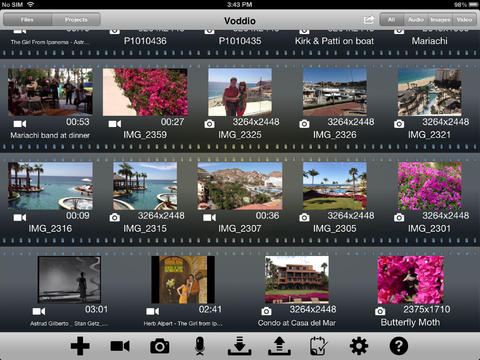Image resolution: width=480 pixels, height=360 pixels.
Task: Select the Projects tab
Action: click(76, 20)
